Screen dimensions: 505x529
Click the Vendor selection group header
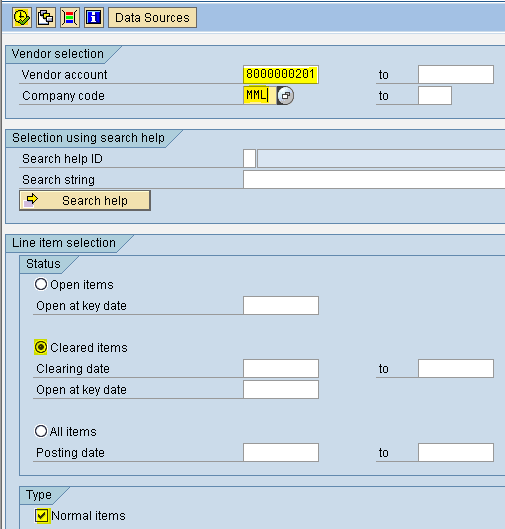pyautogui.click(x=58, y=54)
